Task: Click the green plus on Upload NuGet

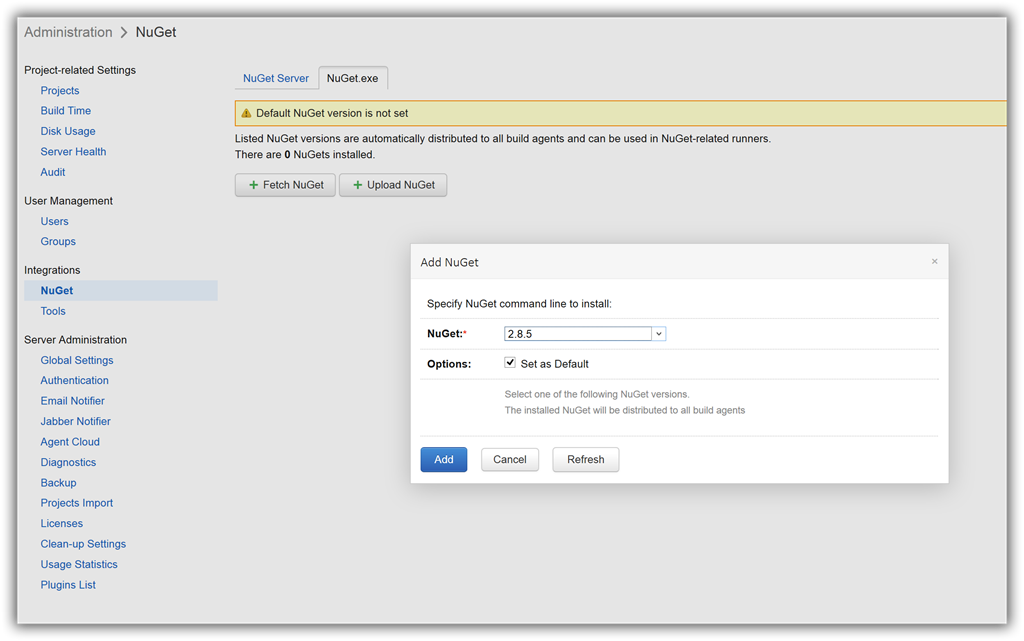Action: coord(357,185)
